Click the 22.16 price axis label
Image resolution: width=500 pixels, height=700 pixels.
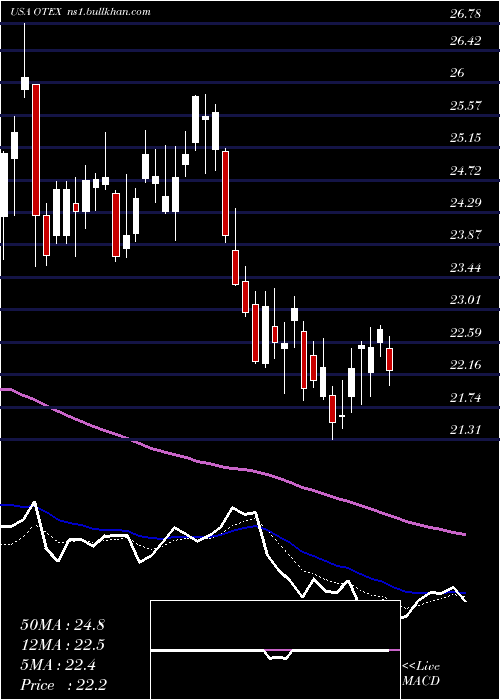point(465,365)
